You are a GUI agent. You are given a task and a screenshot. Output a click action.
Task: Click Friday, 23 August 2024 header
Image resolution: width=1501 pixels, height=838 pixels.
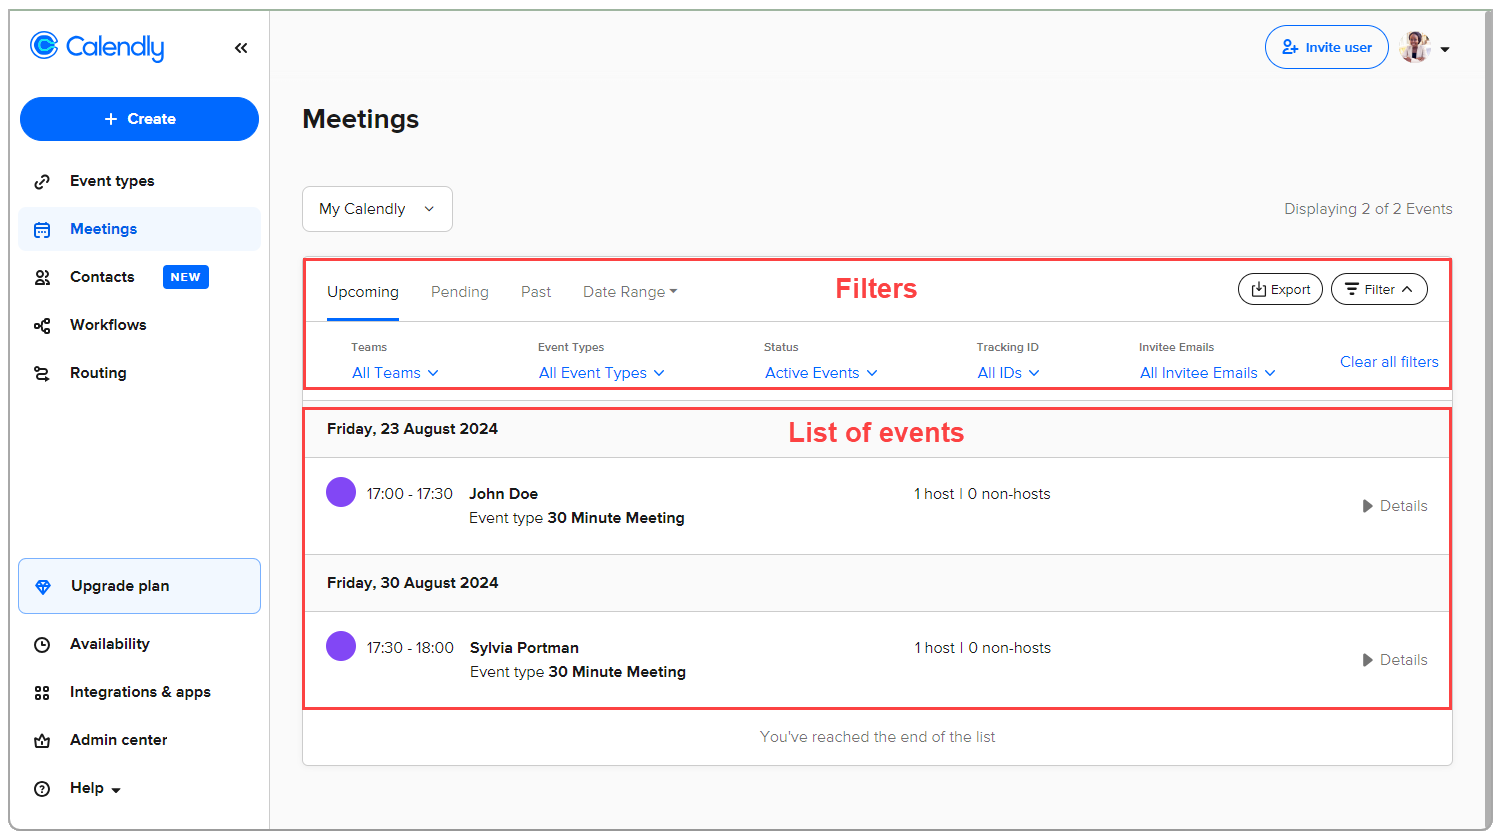[x=412, y=429]
